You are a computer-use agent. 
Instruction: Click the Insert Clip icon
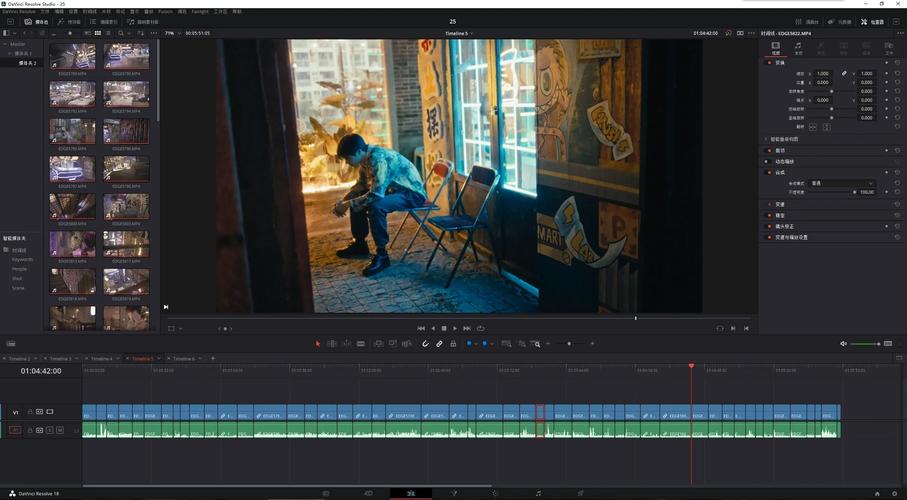point(379,344)
